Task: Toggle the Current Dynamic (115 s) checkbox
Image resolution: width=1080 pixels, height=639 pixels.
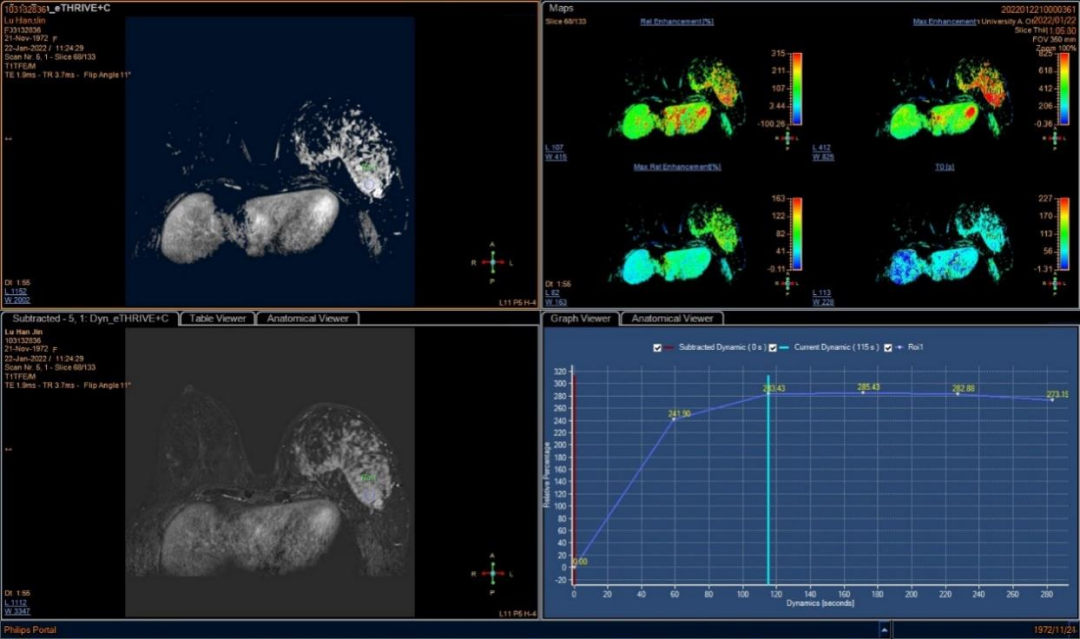Action: pyautogui.click(x=773, y=347)
